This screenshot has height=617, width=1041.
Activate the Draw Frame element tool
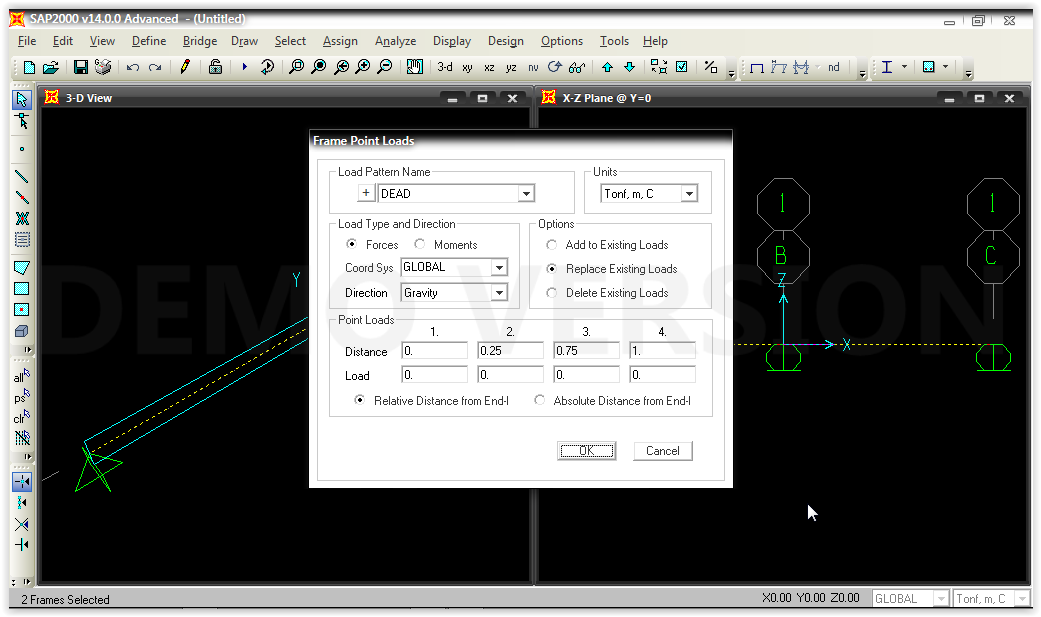[21, 174]
